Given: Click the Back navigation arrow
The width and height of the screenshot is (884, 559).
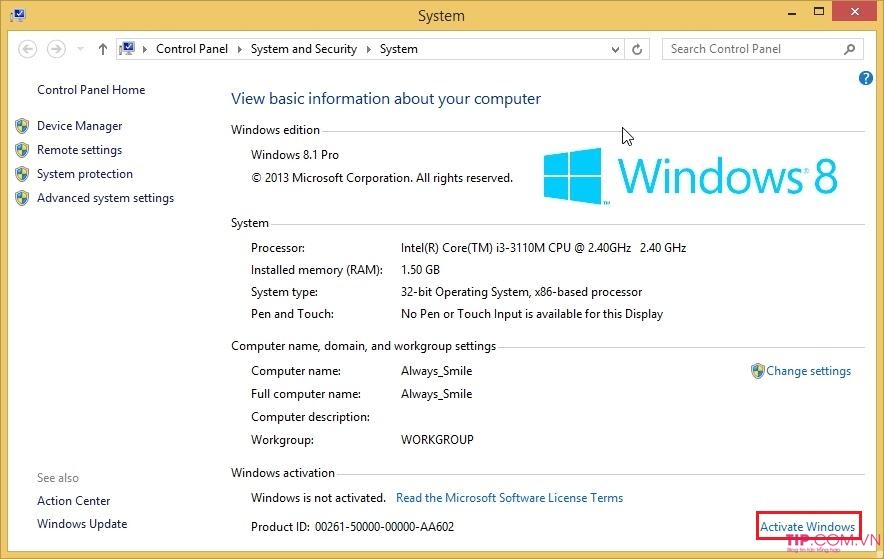Looking at the screenshot, I should (x=28, y=49).
